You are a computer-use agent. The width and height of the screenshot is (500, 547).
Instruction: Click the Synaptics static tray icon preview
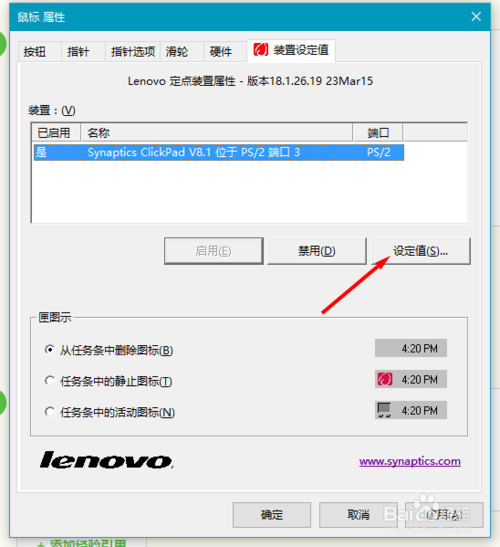(385, 379)
